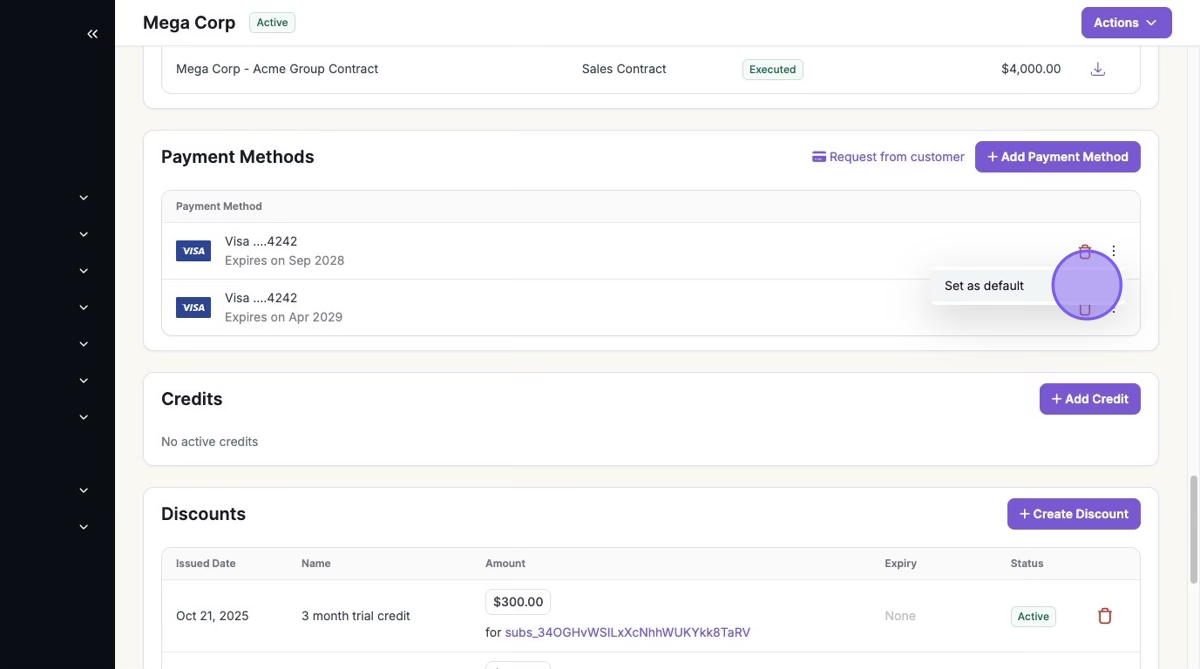Viewport: 1200px width, 669px height.
Task: Click the None expiry value
Action: [x=900, y=616]
